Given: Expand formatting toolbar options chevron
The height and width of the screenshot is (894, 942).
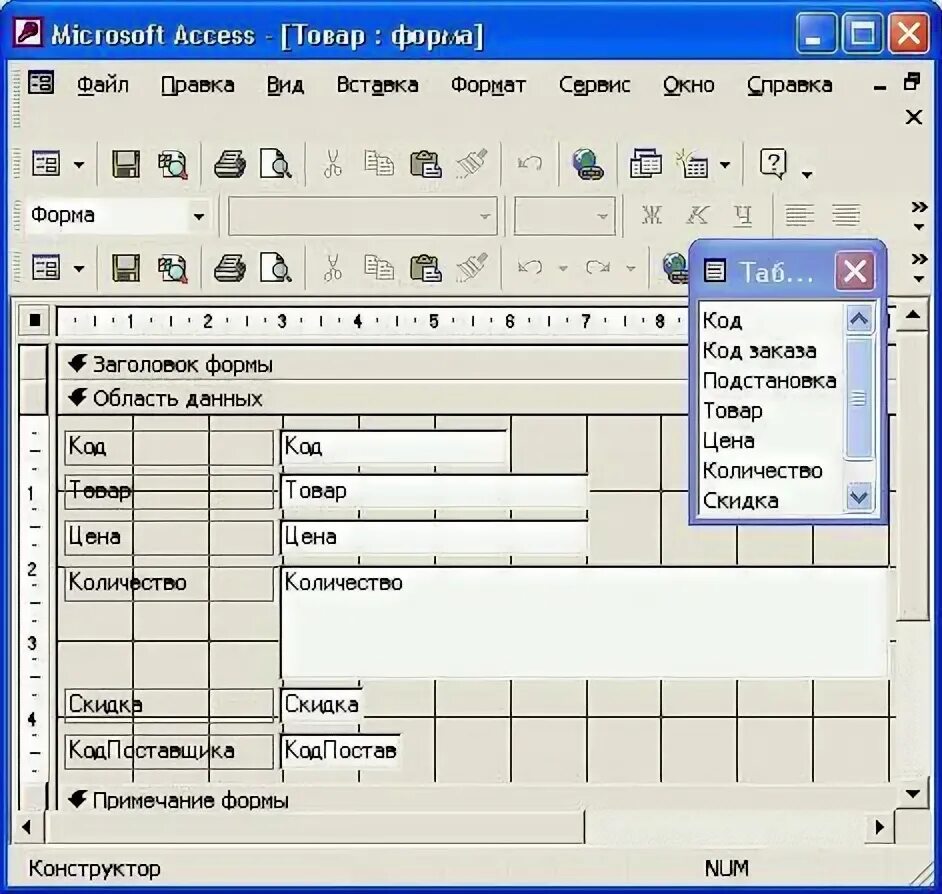Looking at the screenshot, I should (919, 216).
